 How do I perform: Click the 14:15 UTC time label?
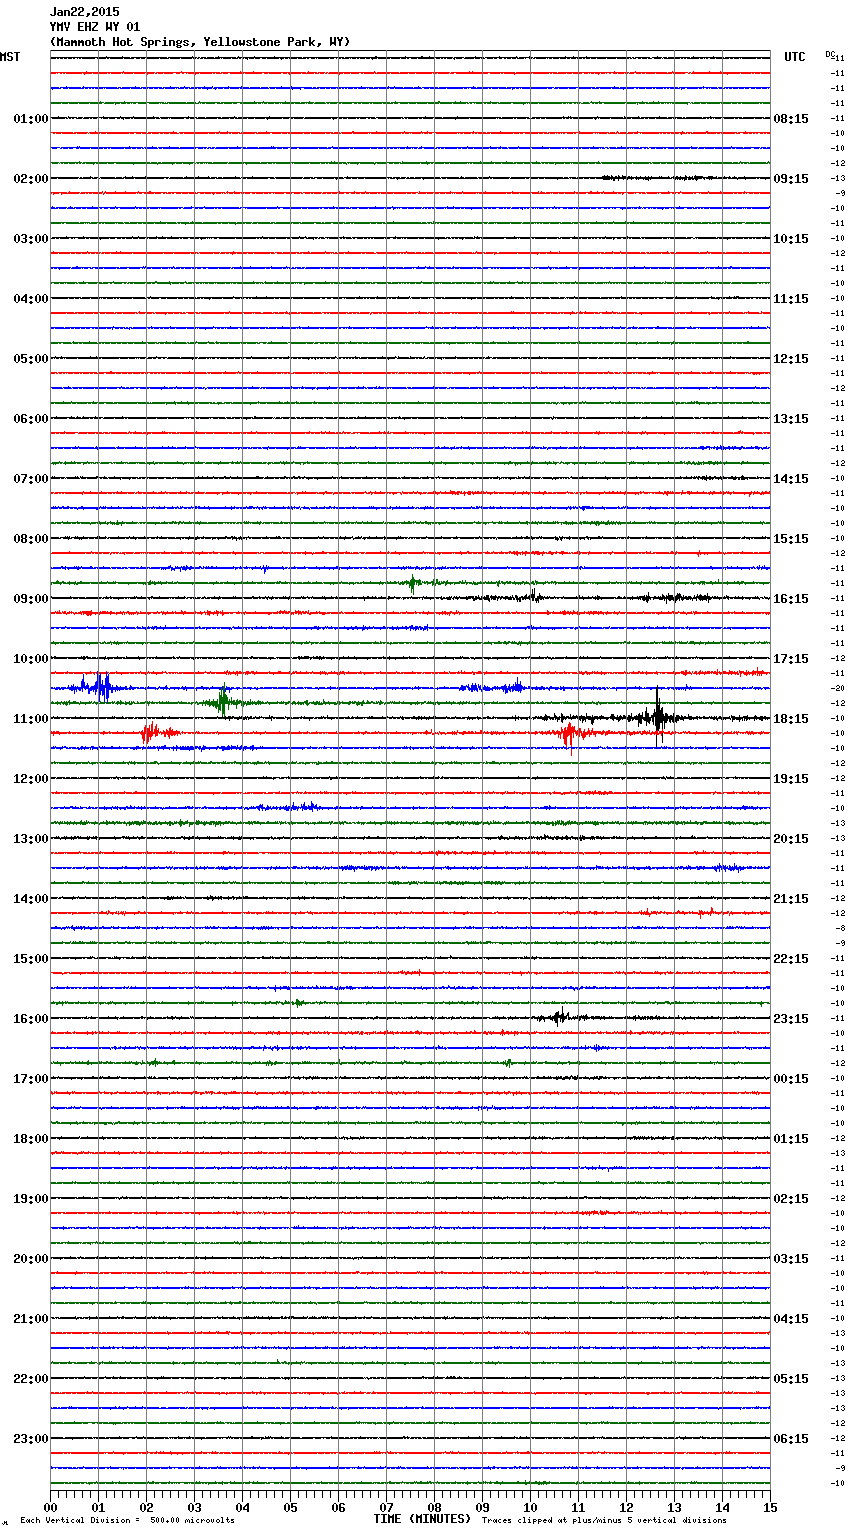[x=791, y=479]
